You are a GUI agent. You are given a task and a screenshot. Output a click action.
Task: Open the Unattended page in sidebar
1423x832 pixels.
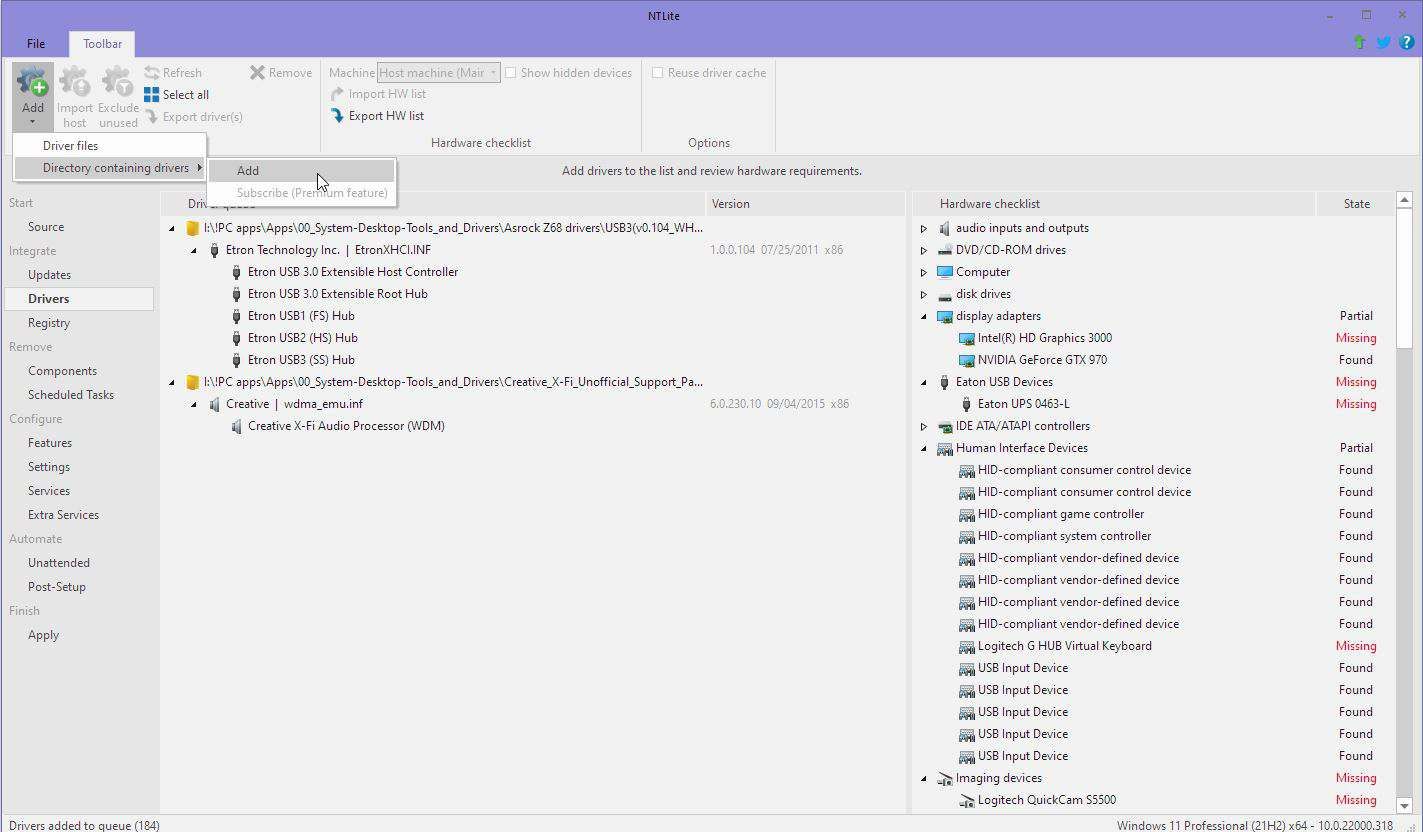click(59, 563)
